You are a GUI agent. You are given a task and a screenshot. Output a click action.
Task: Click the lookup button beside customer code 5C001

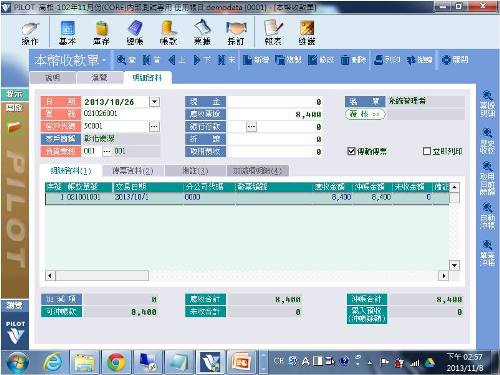pos(154,126)
